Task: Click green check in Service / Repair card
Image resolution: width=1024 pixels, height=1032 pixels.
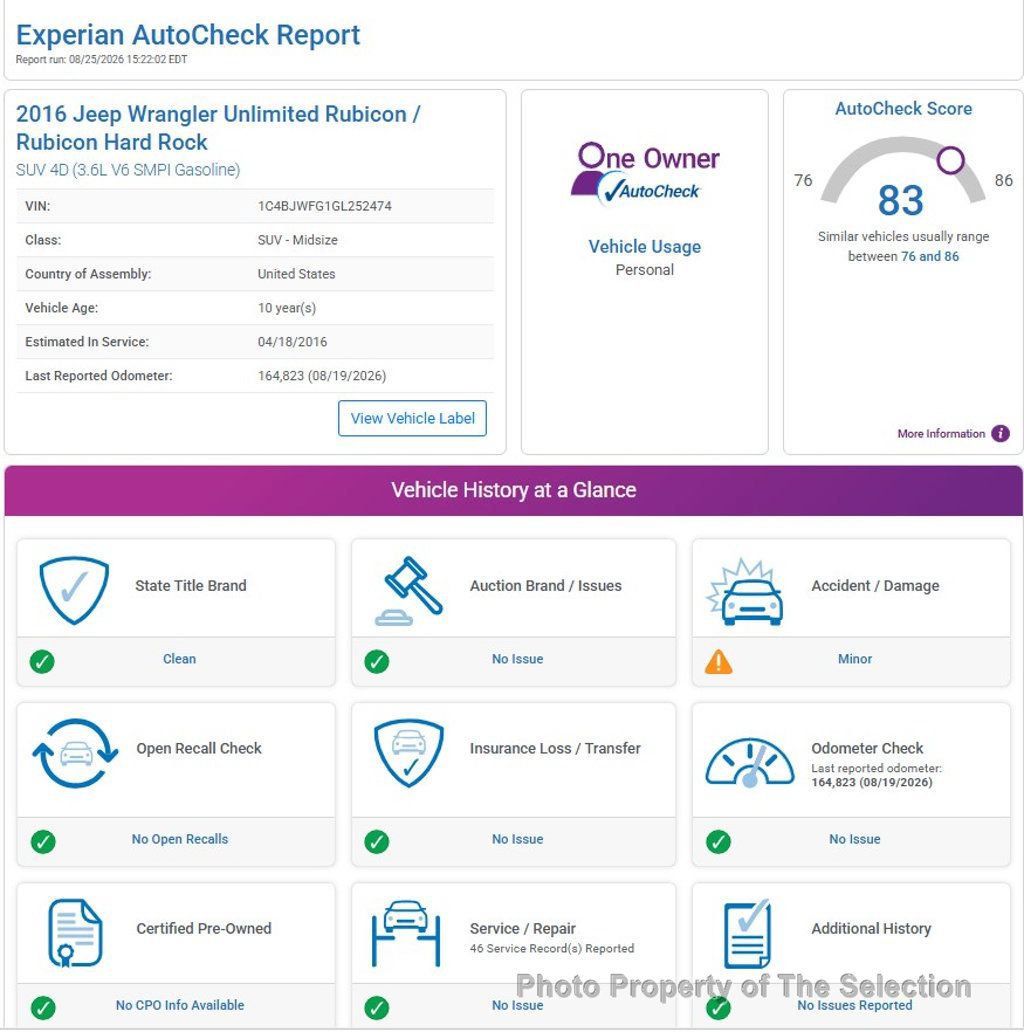Action: tap(377, 1008)
